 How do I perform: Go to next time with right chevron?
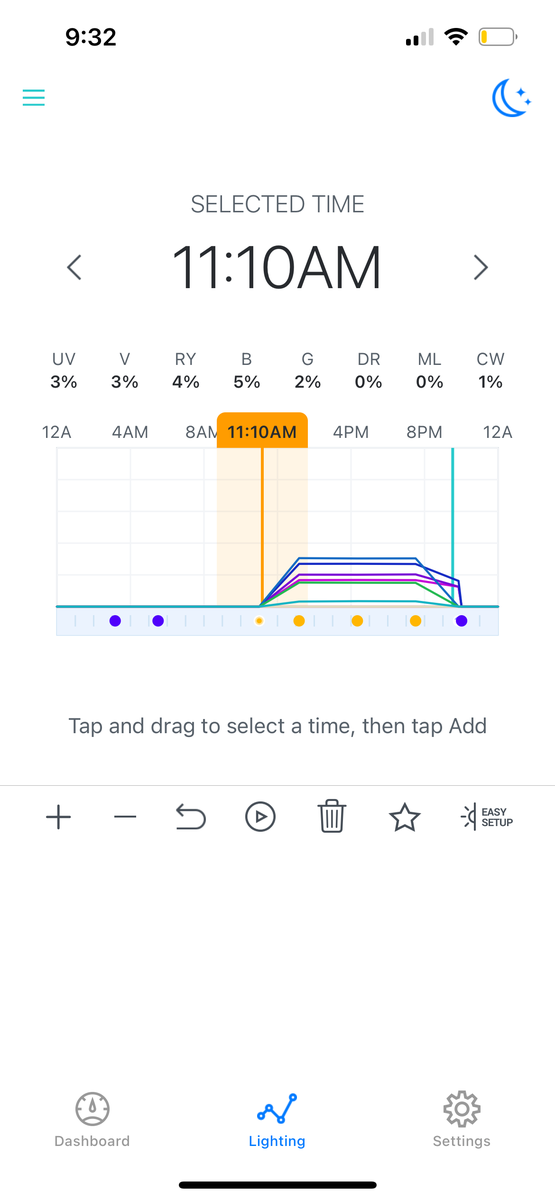coord(481,267)
